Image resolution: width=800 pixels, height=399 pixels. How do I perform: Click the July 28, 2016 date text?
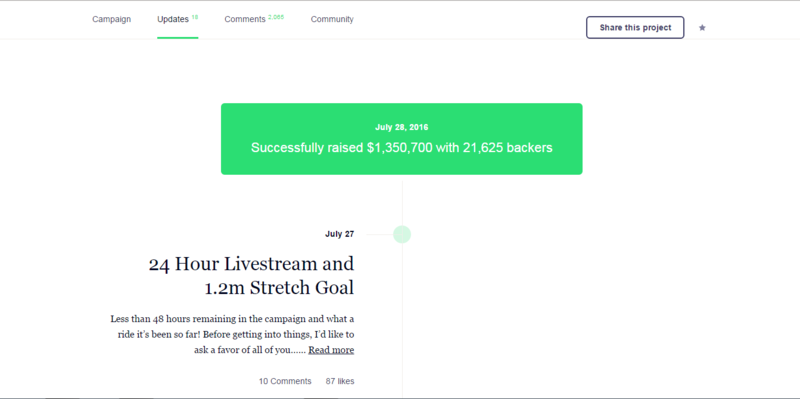(402, 127)
